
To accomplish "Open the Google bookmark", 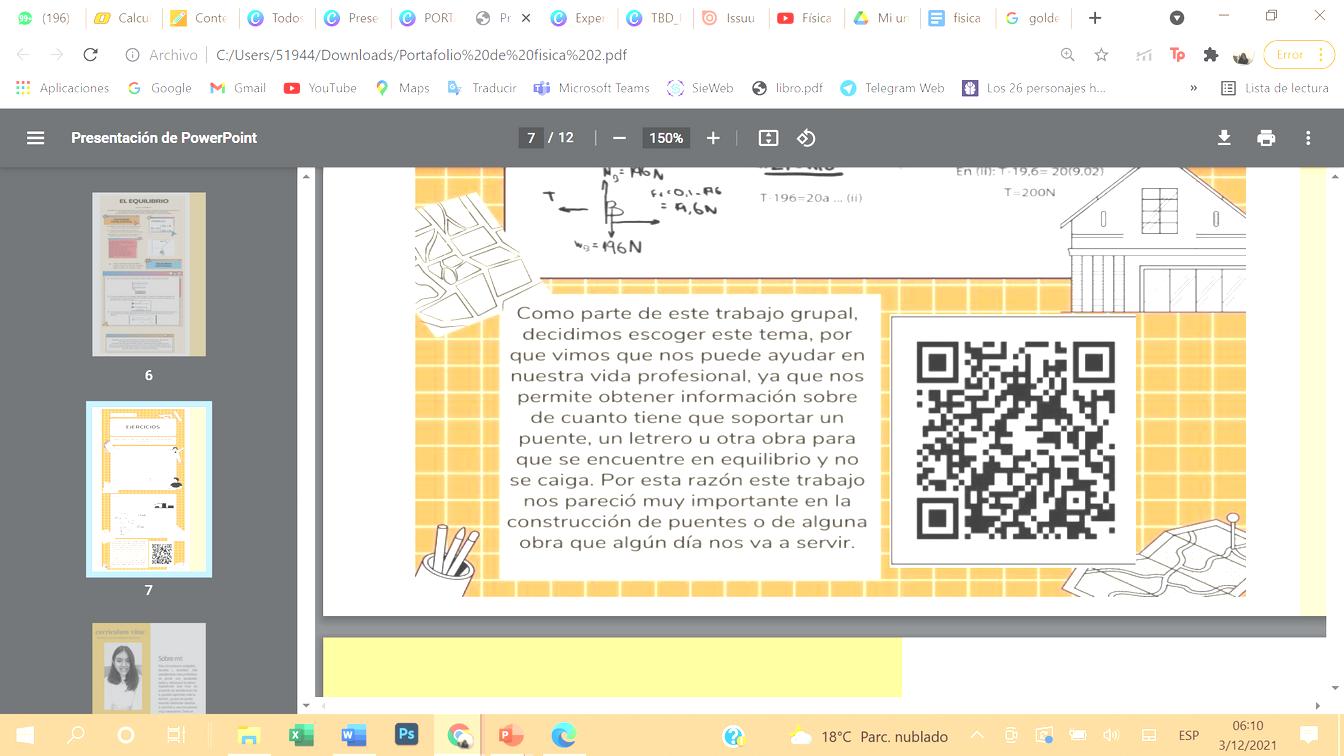I will click(160, 88).
